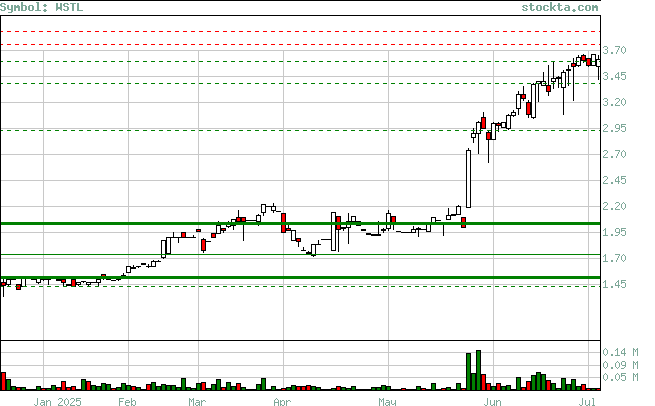Click the 'Symbol: WSTL' label
The image size is (655, 406).
coord(41,8)
